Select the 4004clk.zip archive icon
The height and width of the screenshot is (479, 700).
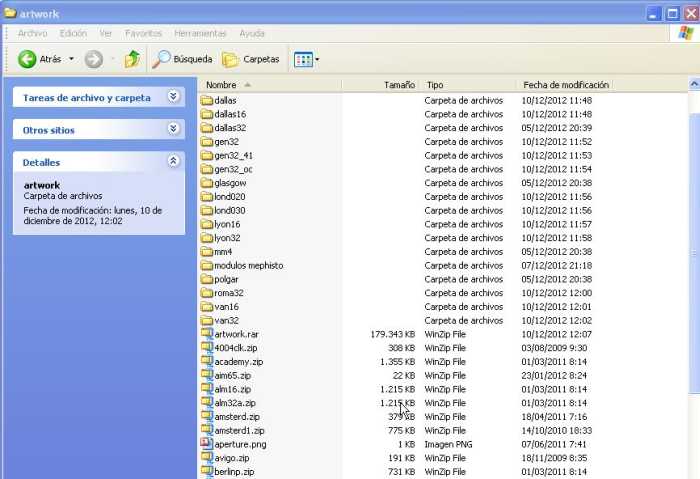(207, 347)
